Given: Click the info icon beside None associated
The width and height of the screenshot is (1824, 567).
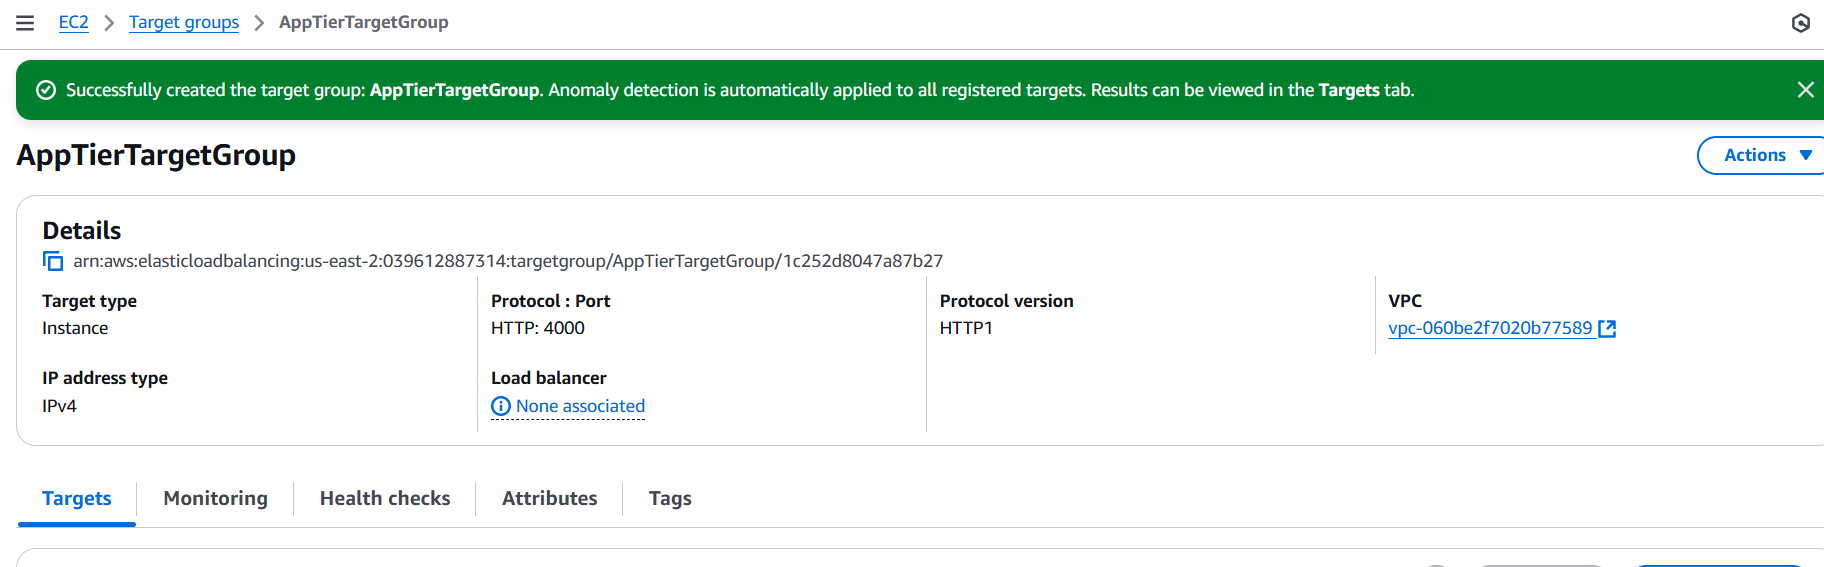Looking at the screenshot, I should click(501, 406).
